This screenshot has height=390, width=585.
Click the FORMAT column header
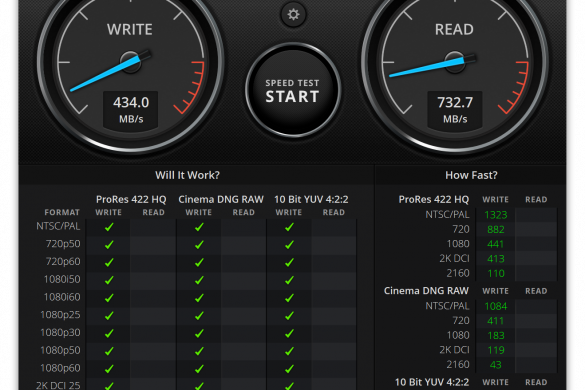pyautogui.click(x=62, y=212)
